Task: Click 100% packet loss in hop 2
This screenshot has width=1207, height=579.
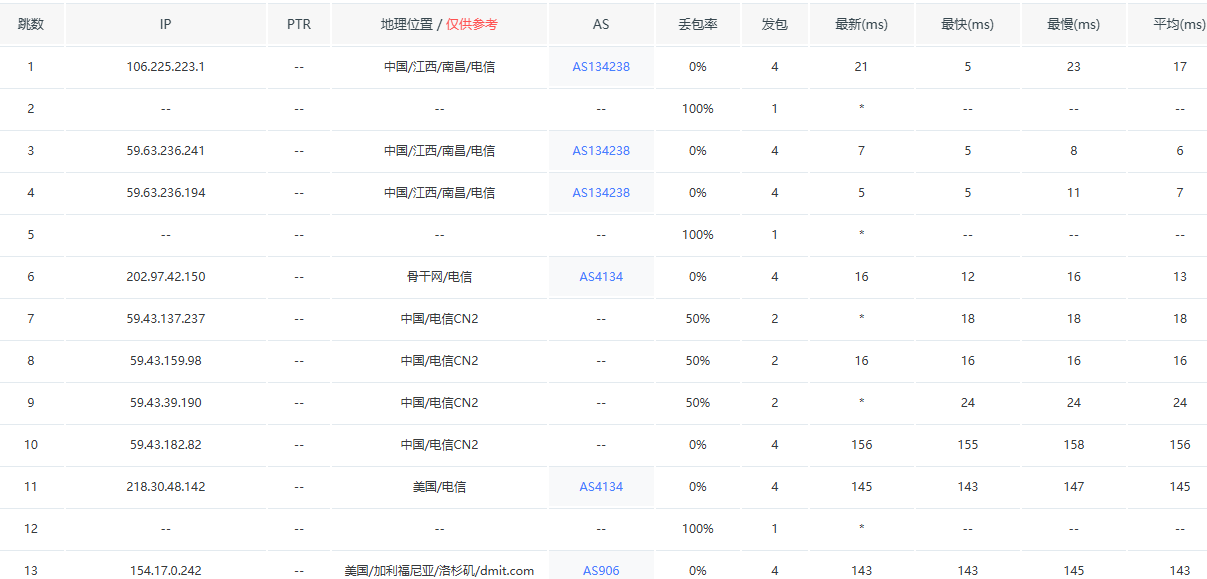Action: [x=698, y=109]
